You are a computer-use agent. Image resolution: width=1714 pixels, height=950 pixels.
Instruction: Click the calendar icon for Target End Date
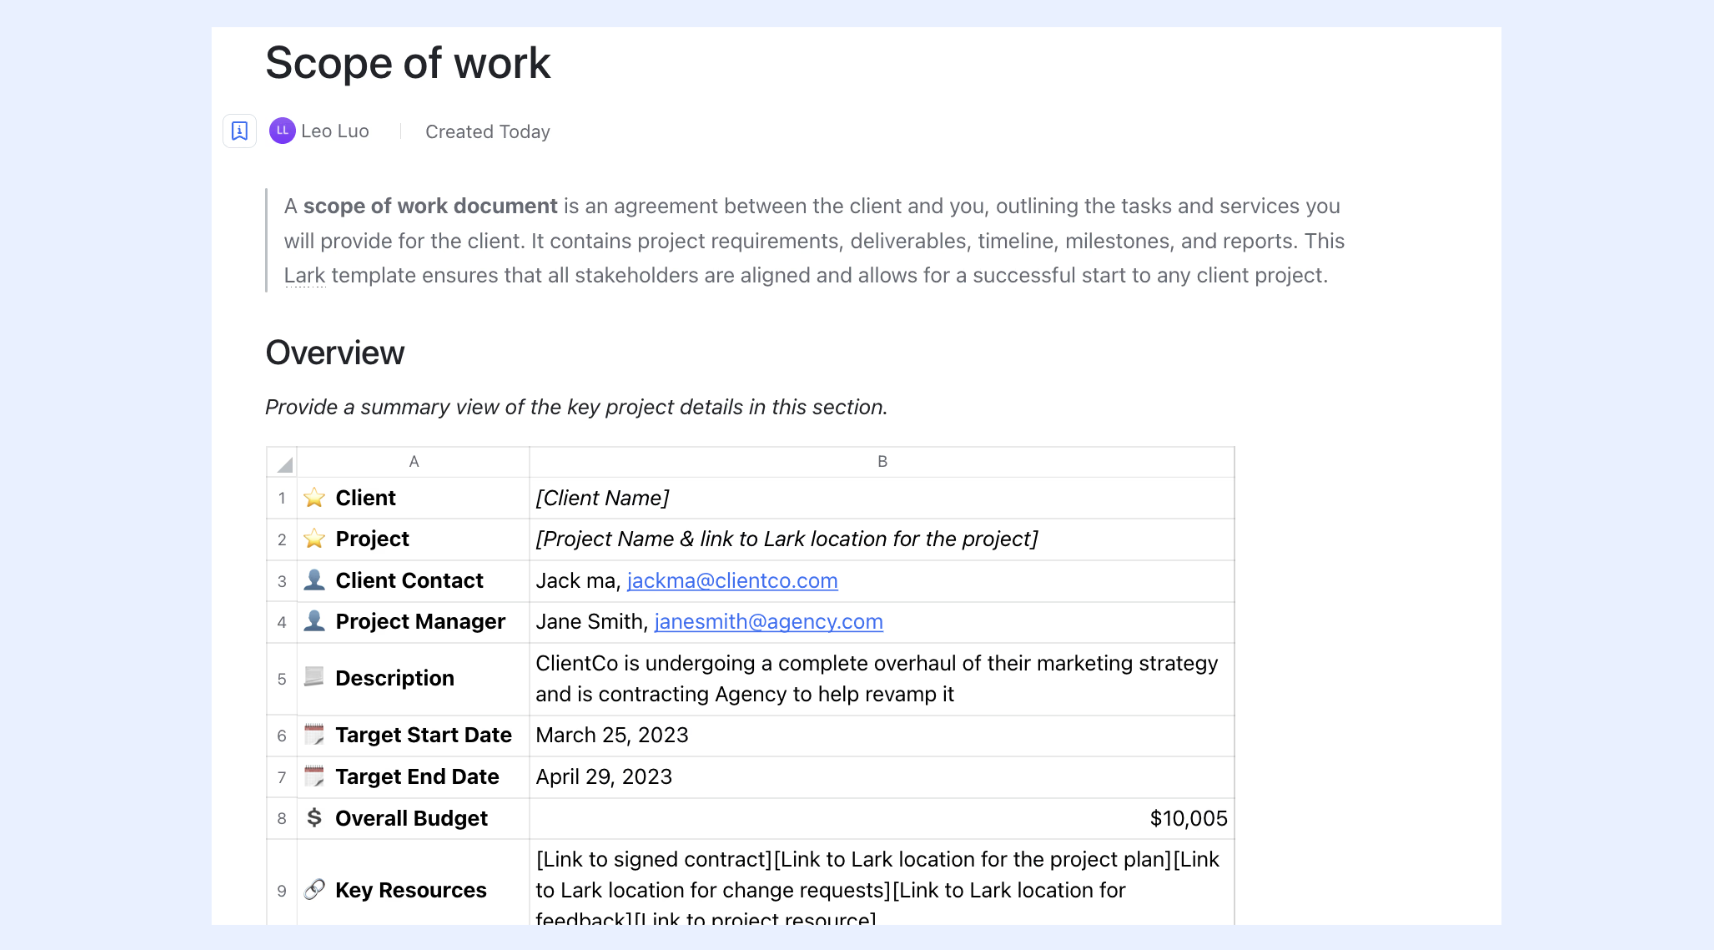(314, 776)
